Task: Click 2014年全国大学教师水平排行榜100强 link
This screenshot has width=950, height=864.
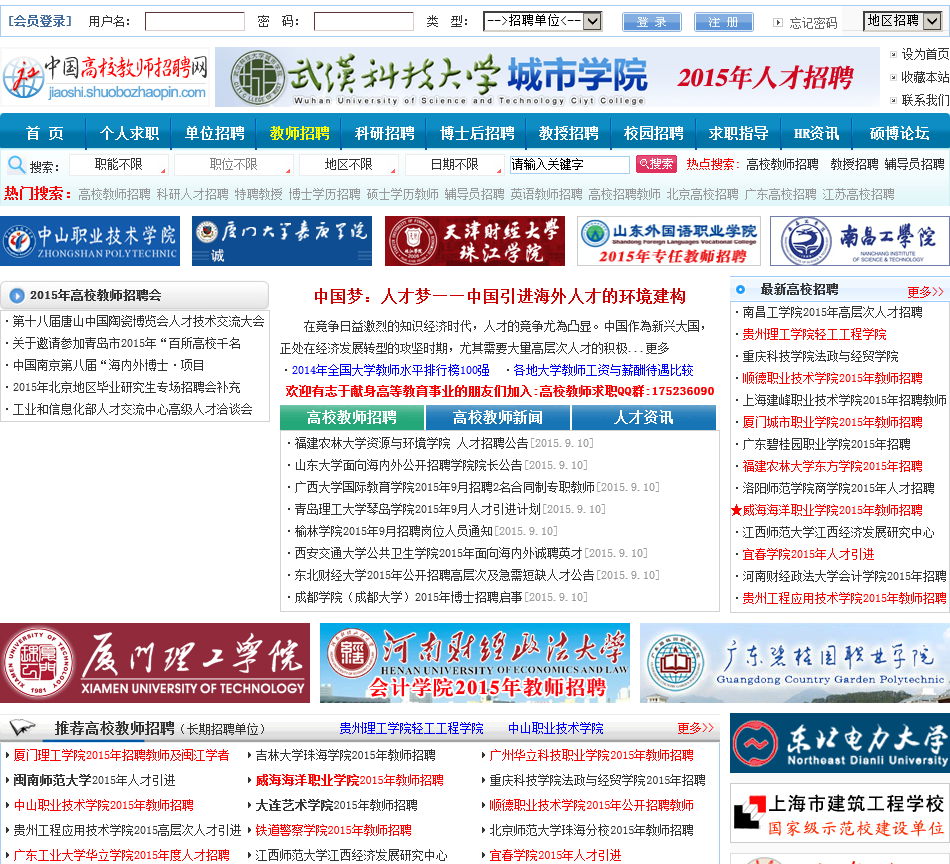Action: 390,370
